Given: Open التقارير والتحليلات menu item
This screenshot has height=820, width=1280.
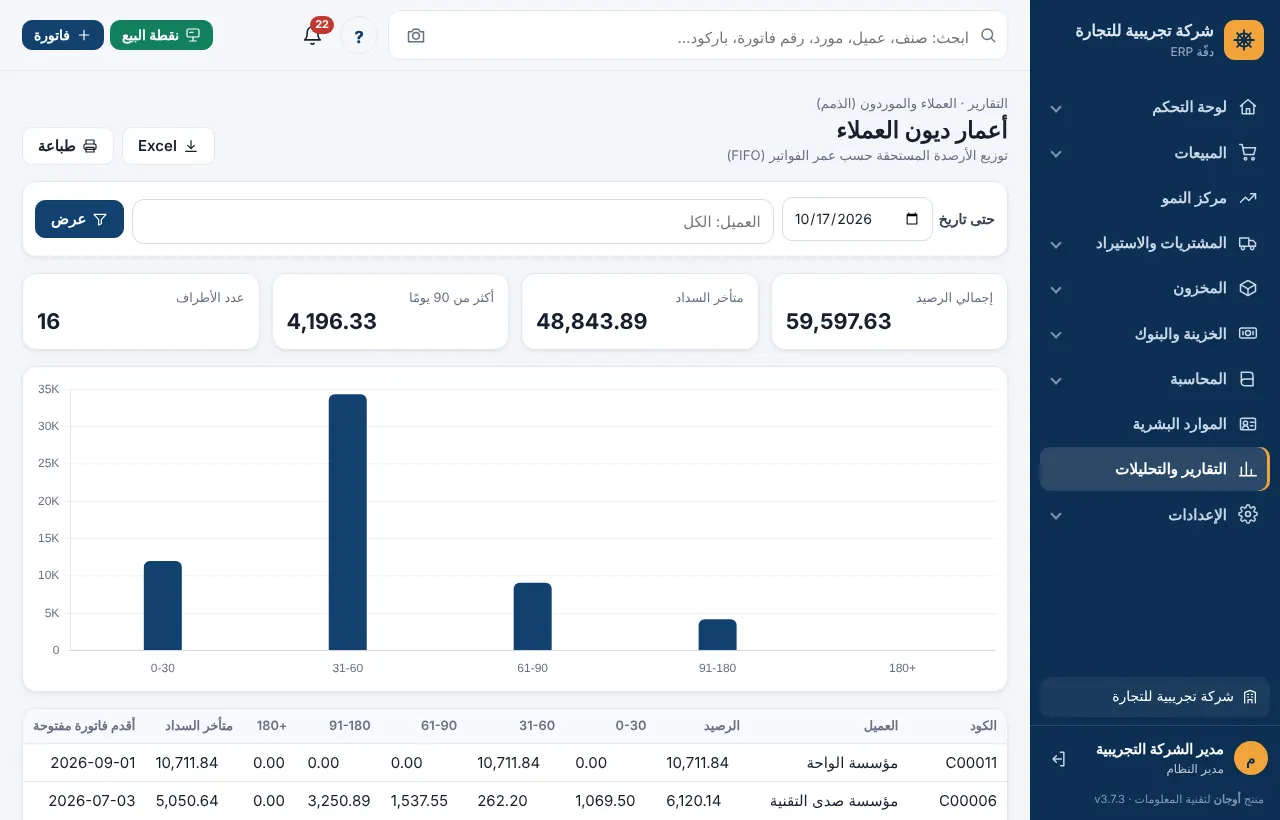Looking at the screenshot, I should pos(1155,469).
